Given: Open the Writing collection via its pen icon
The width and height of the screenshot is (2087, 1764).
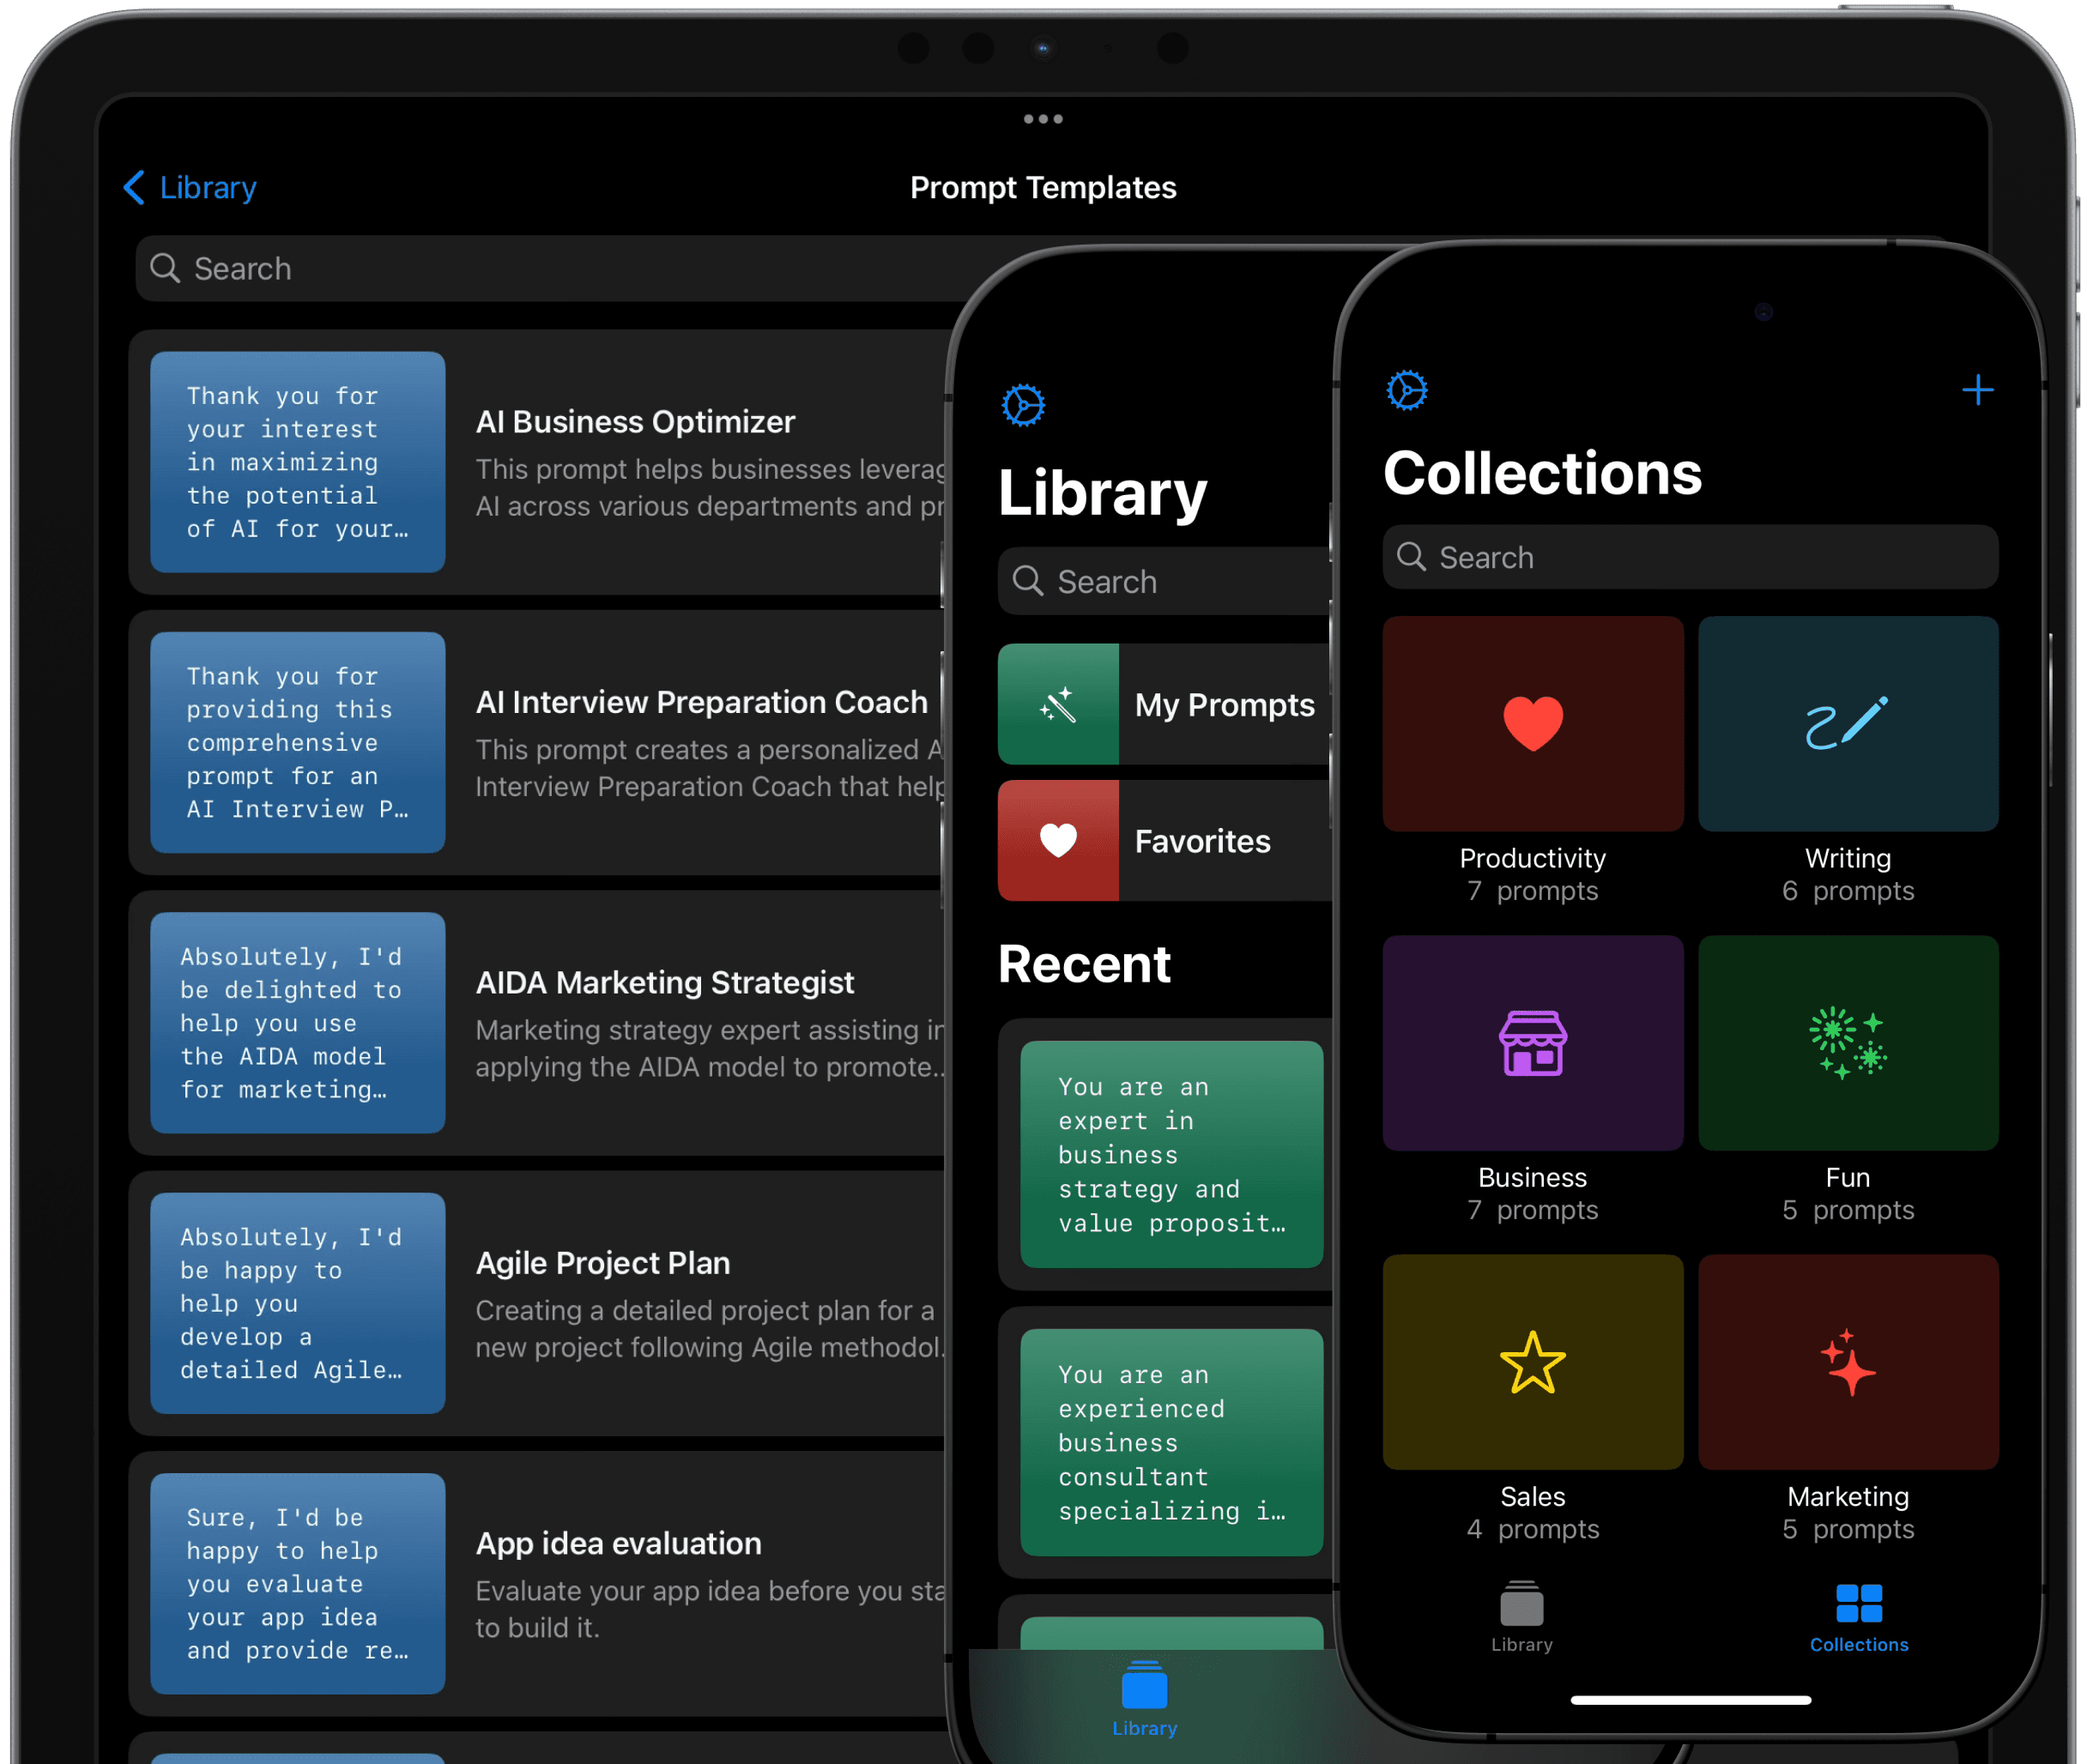Looking at the screenshot, I should [x=1847, y=723].
